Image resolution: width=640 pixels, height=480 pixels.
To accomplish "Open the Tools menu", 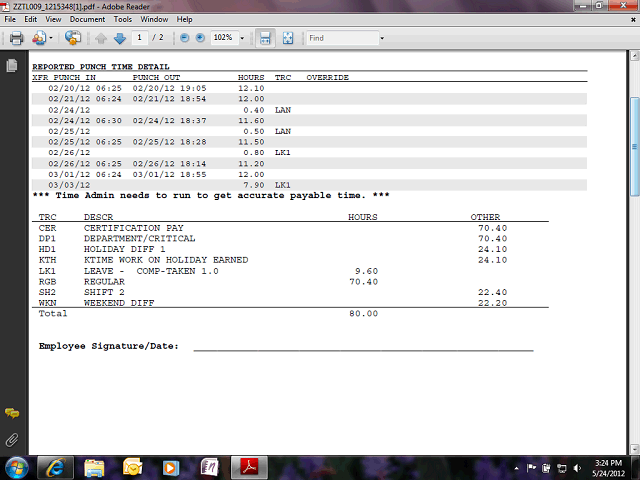I will [123, 19].
